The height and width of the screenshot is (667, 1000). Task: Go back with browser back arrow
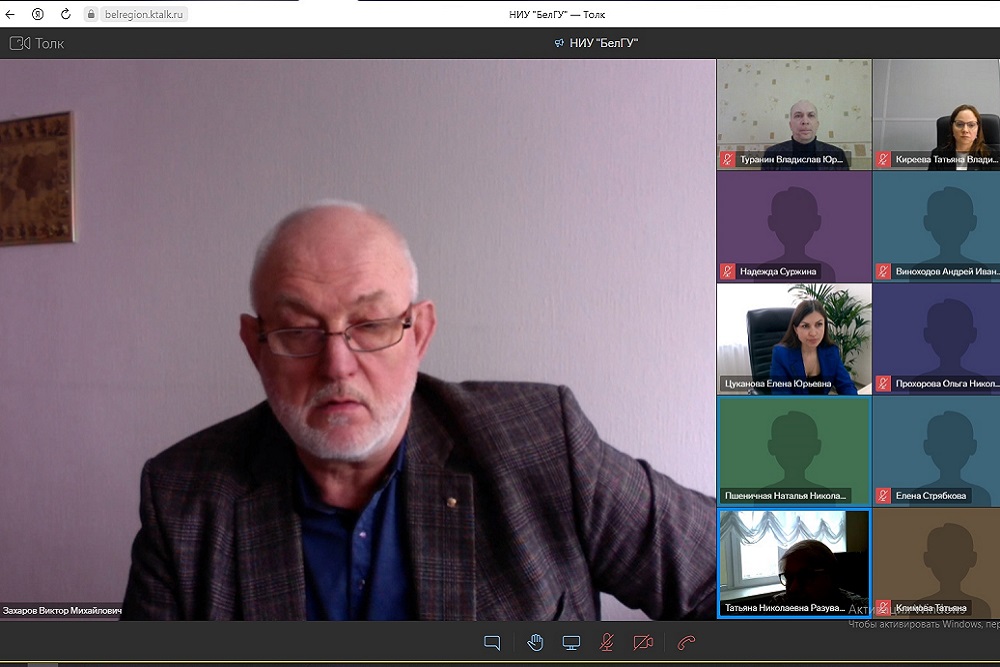point(11,14)
